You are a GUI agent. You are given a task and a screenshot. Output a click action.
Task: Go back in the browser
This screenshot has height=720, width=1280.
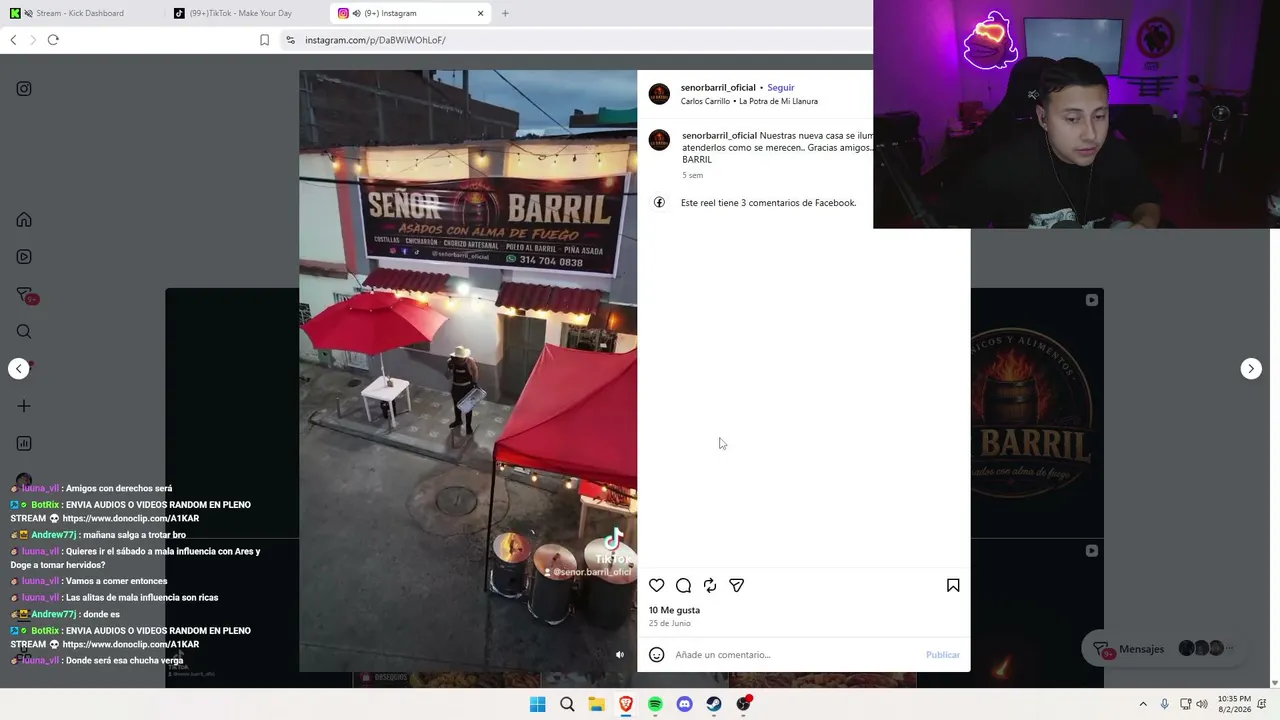(x=13, y=40)
